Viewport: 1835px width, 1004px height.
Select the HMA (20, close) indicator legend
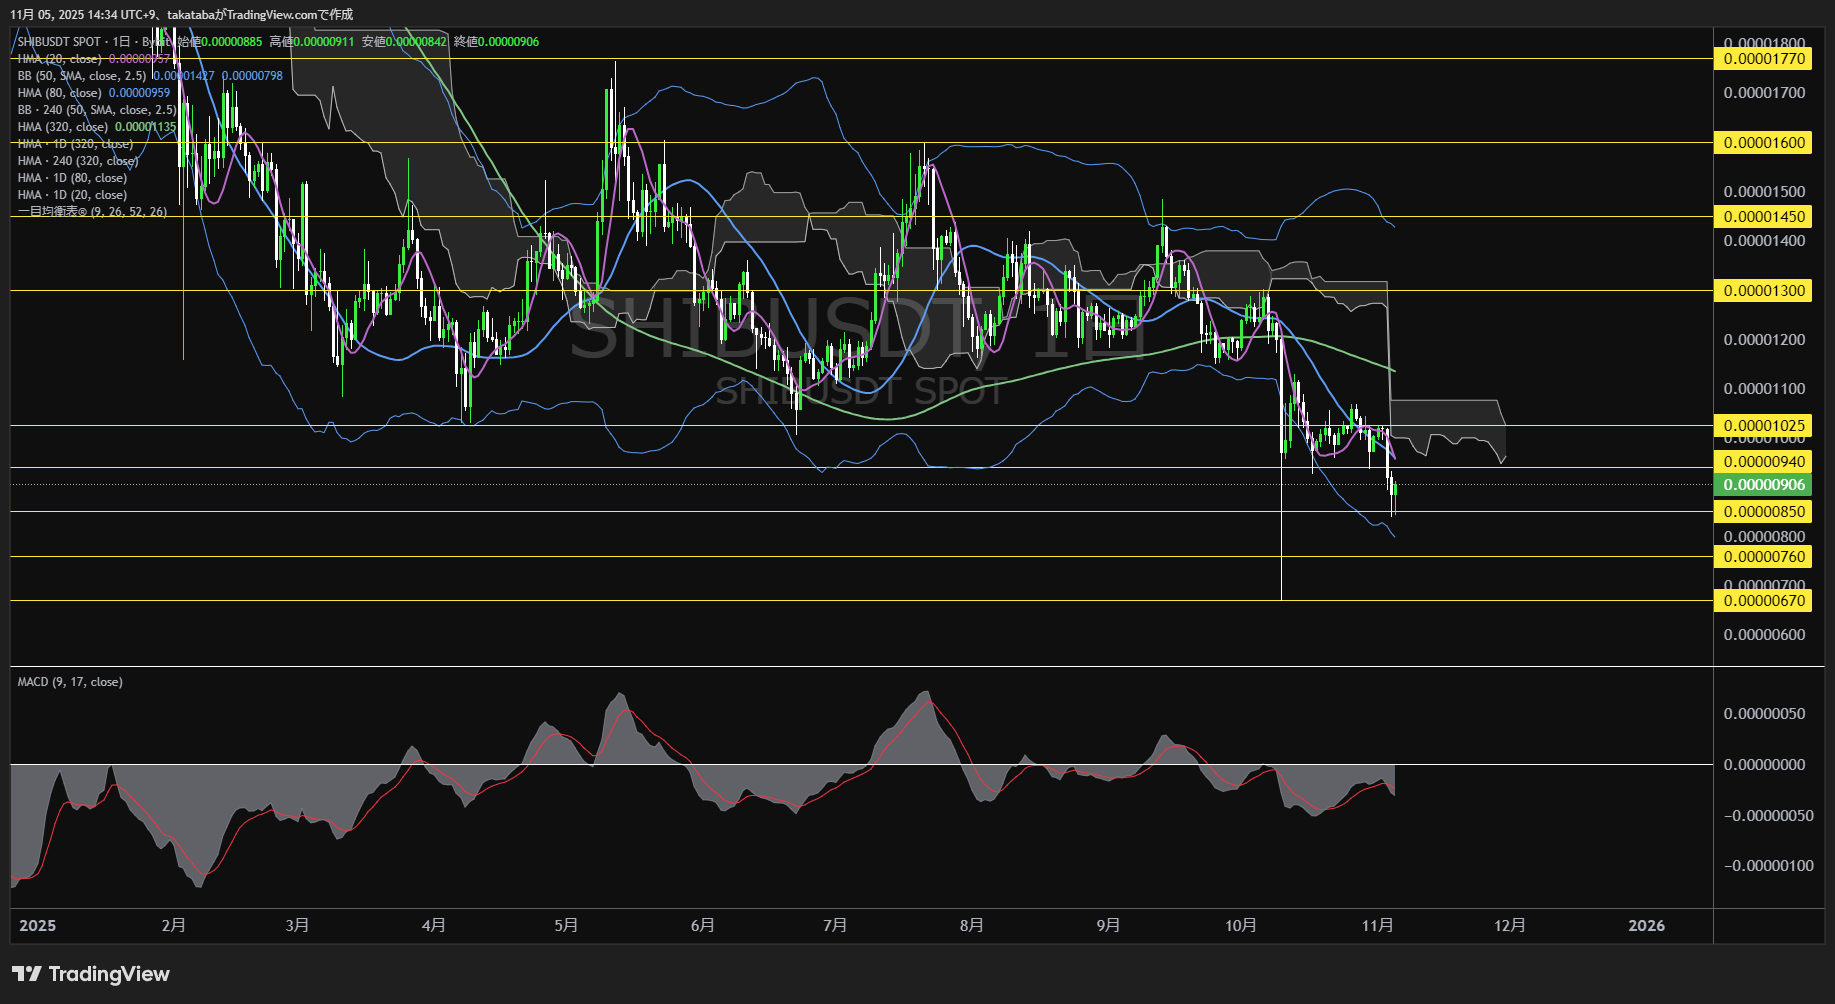coord(60,59)
